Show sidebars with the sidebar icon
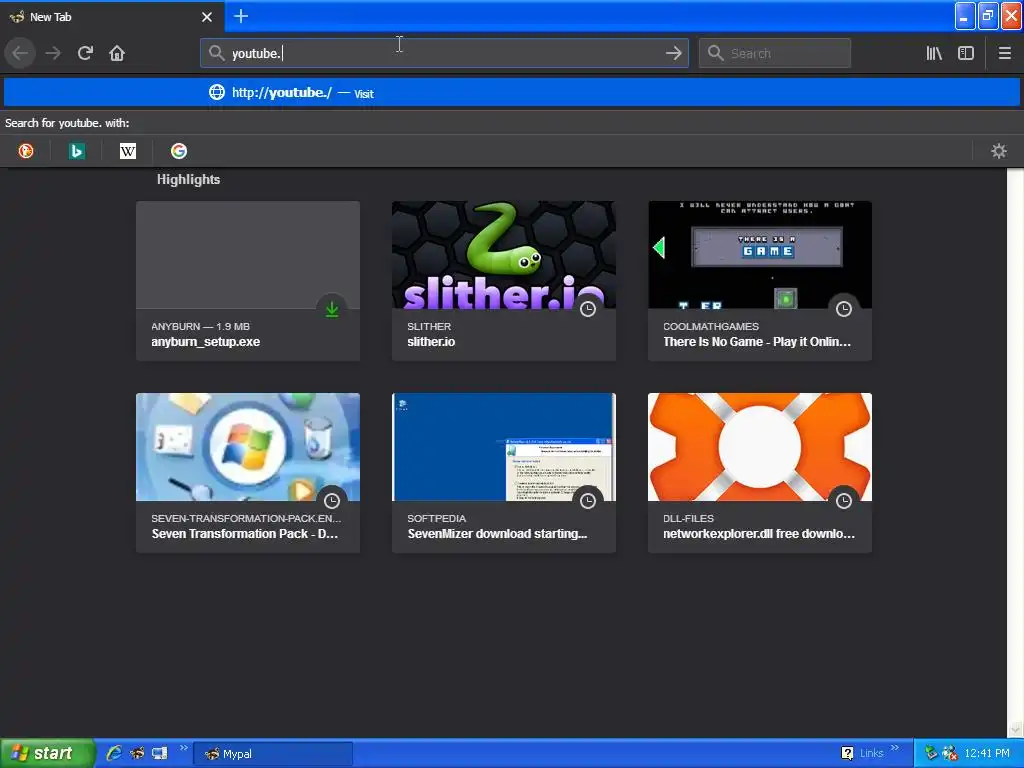This screenshot has height=768, width=1024. pyautogui.click(x=966, y=53)
